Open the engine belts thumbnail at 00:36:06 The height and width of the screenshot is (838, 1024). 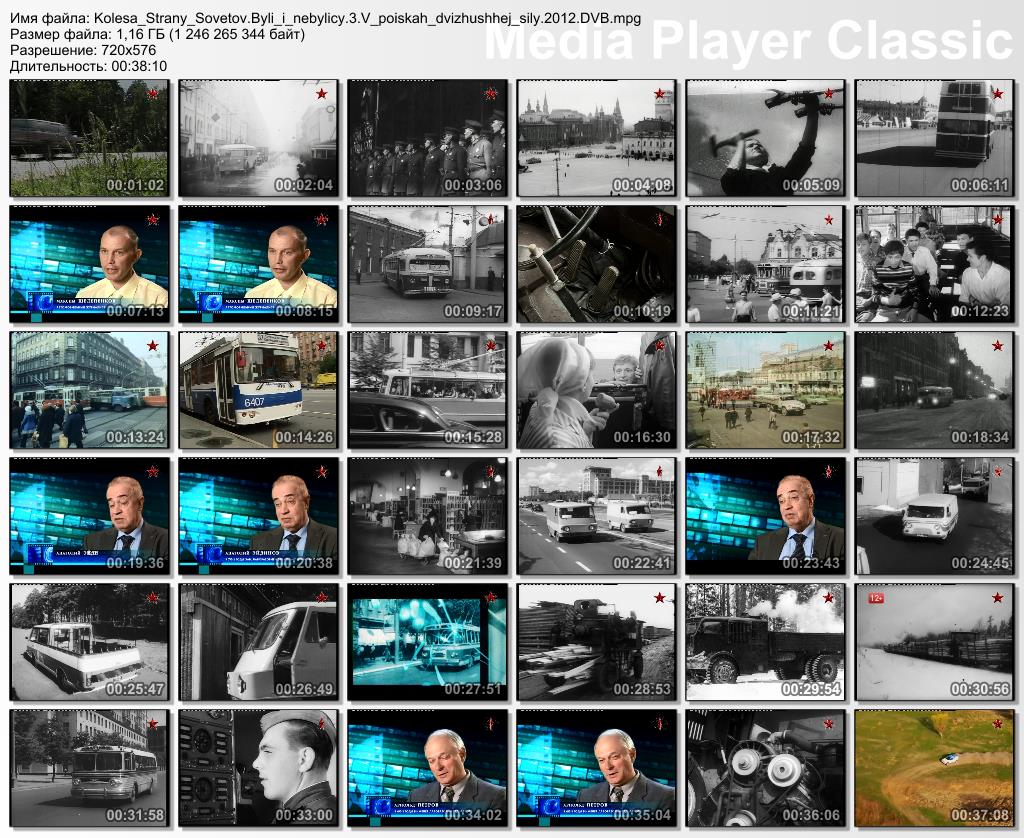pyautogui.click(x=766, y=769)
